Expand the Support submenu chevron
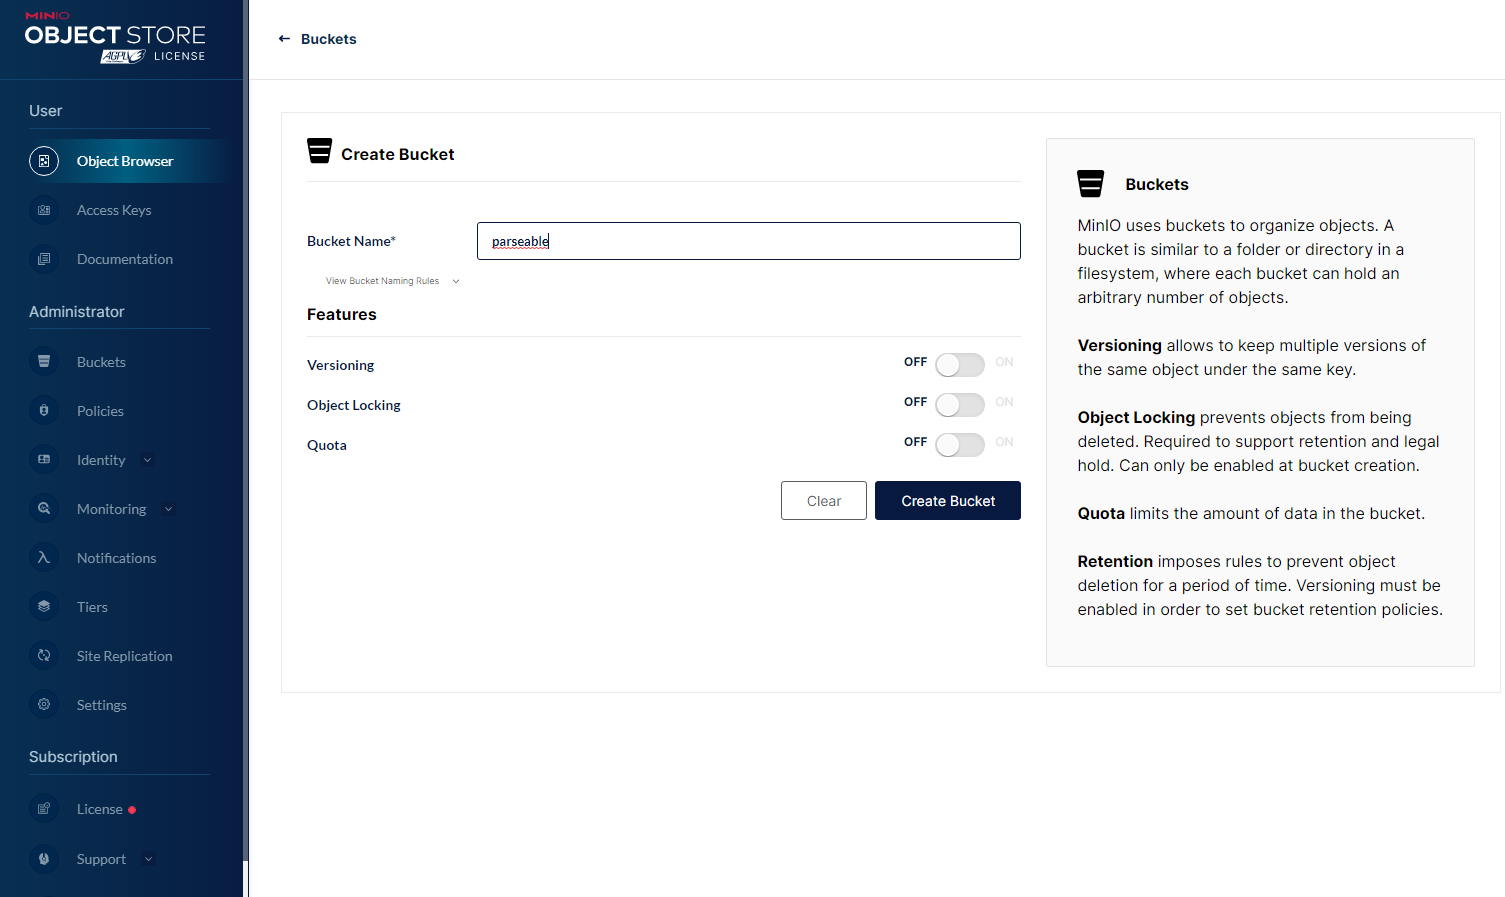1505x897 pixels. pos(149,859)
